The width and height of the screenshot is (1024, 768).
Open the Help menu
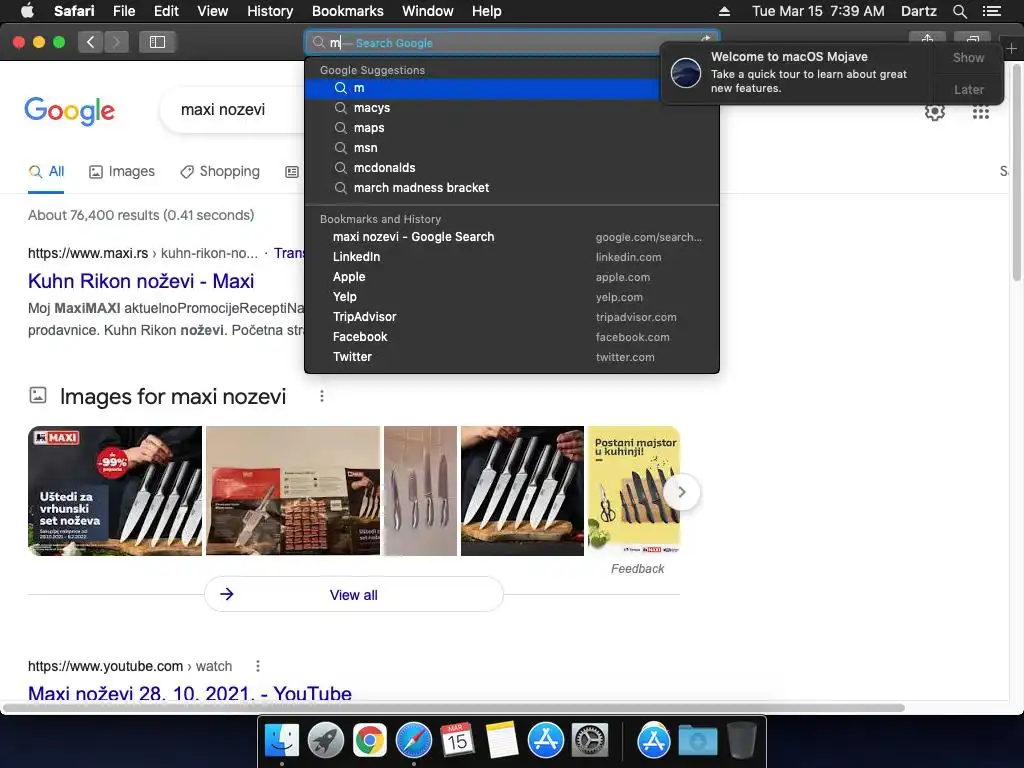click(487, 11)
